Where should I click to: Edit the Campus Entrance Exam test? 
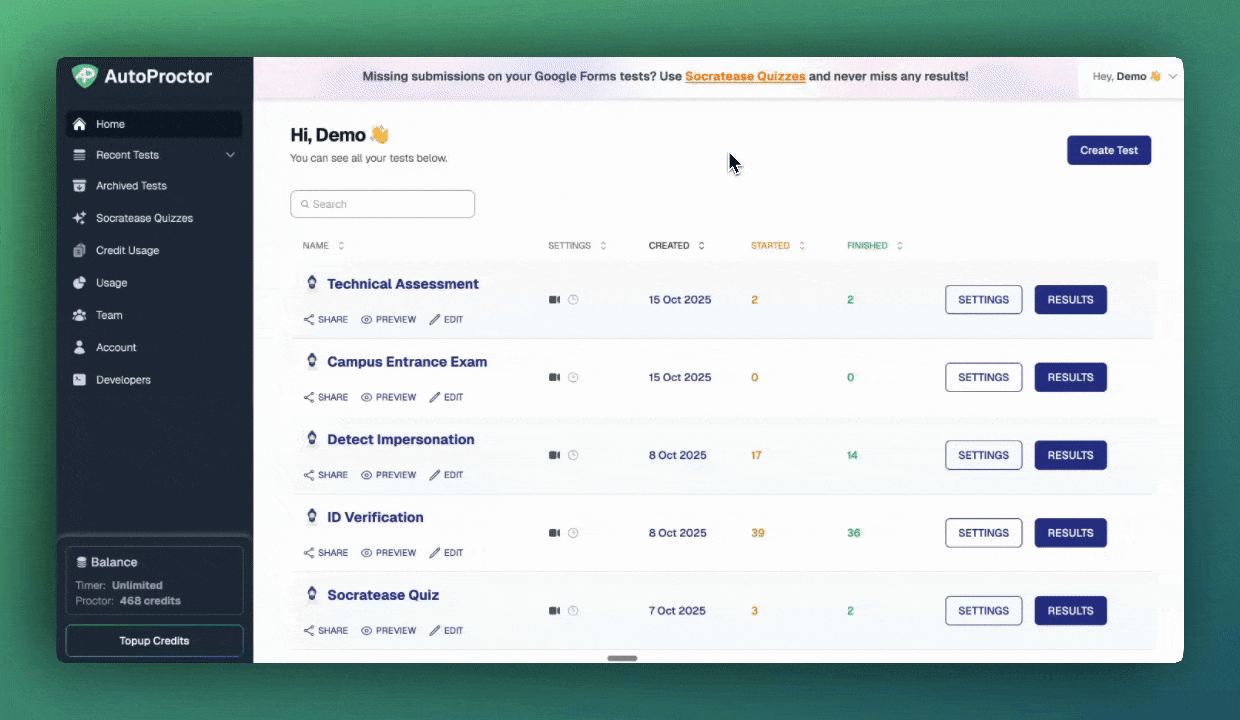point(447,397)
